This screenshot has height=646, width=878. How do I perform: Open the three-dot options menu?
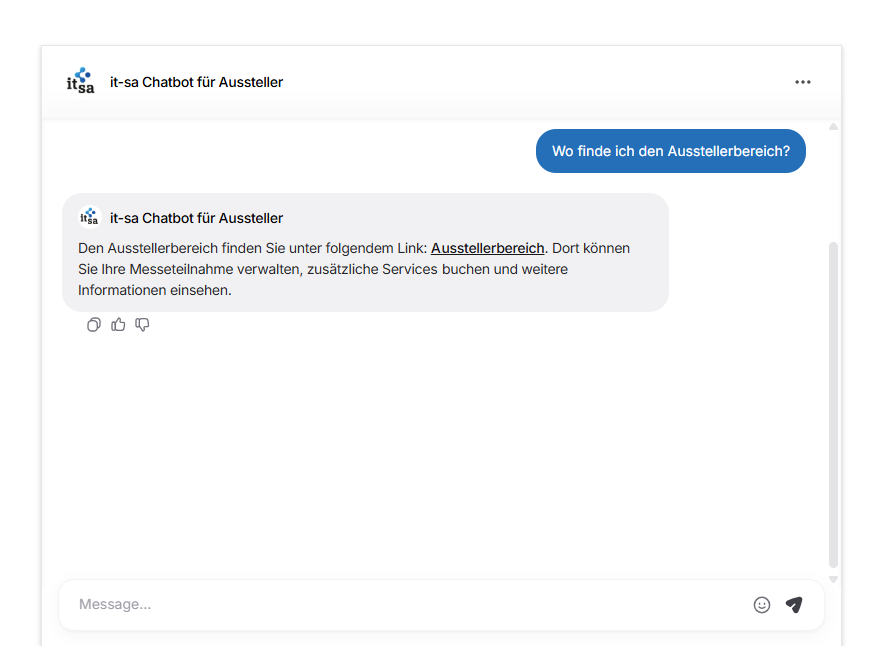coord(802,82)
